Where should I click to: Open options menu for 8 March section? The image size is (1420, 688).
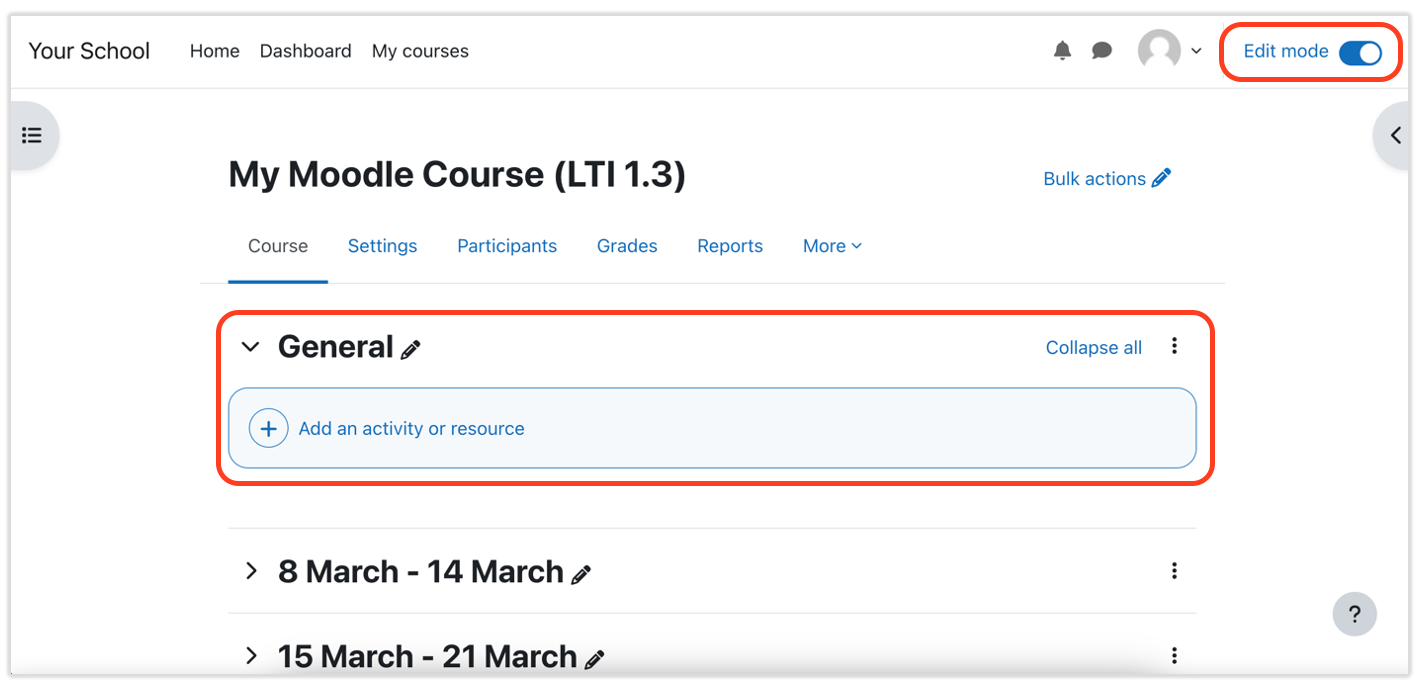click(x=1174, y=570)
